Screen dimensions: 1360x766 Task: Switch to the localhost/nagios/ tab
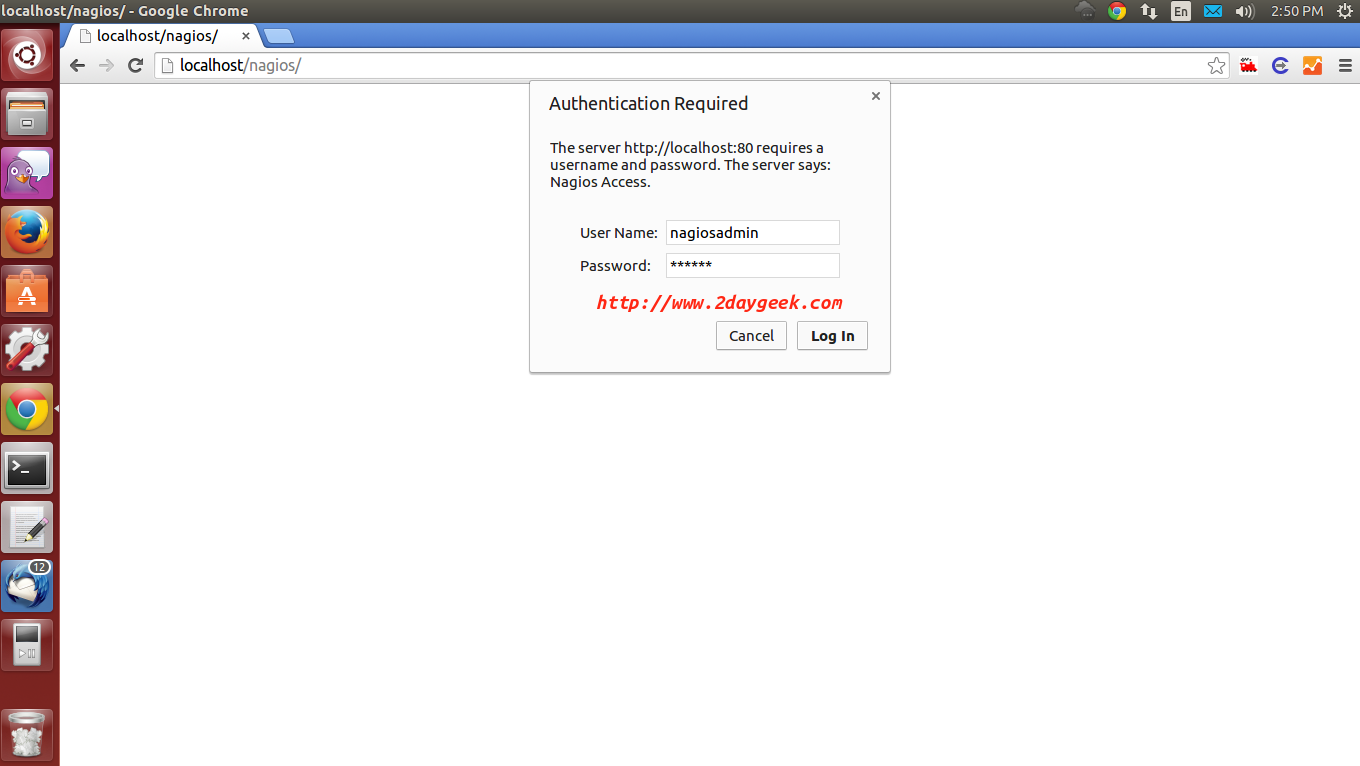pos(160,36)
